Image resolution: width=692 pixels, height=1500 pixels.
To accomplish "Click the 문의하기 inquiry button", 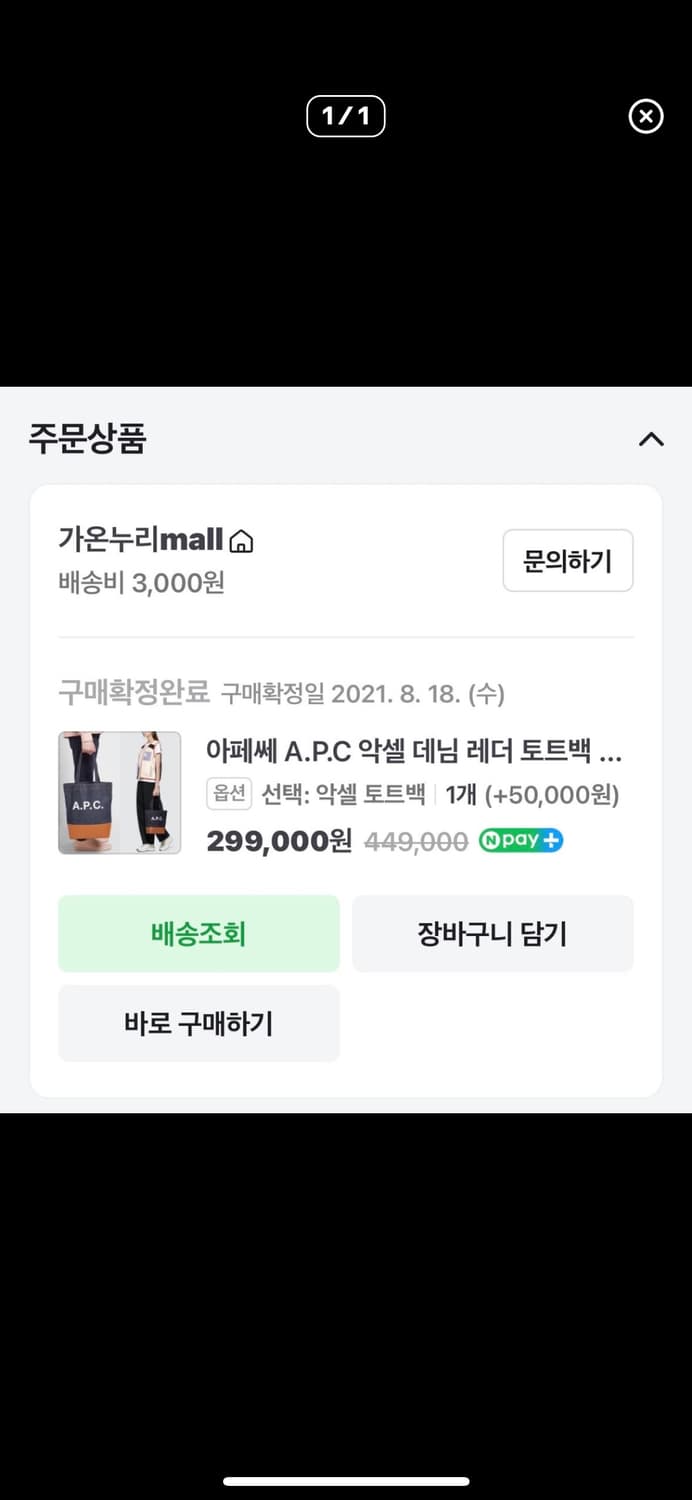I will [x=567, y=561].
